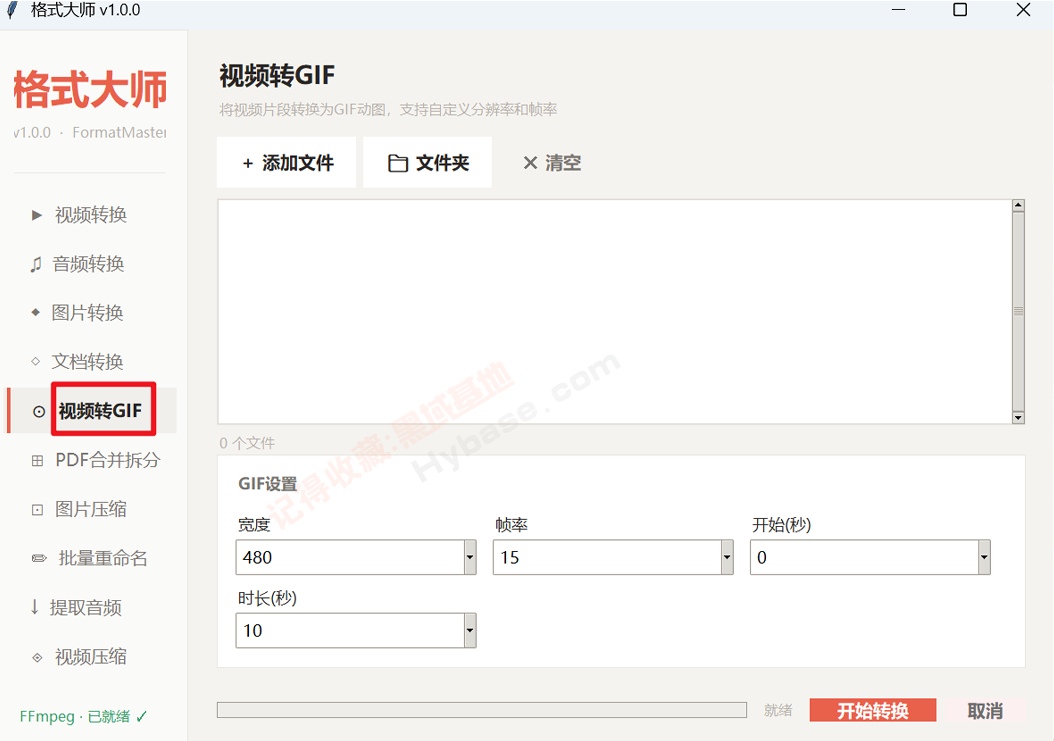Start conversion with 开始转换 button

(873, 710)
